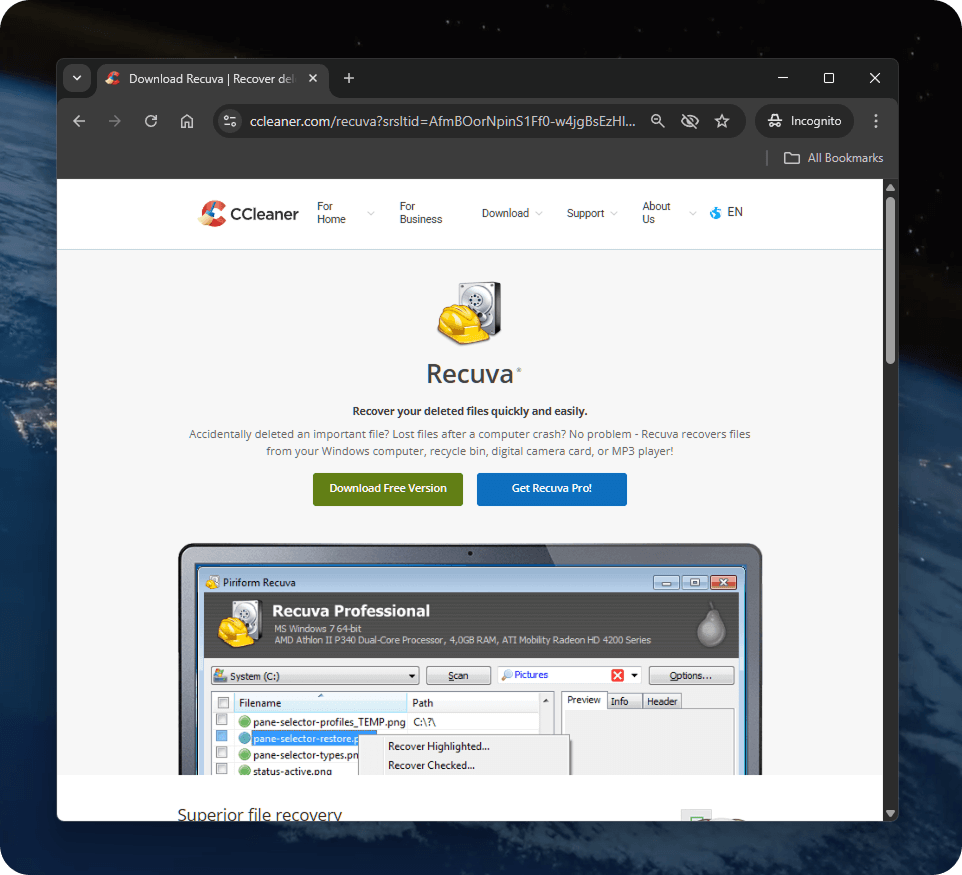This screenshot has width=962, height=875.
Task: Open the Chrome three-dot menu
Action: [x=875, y=121]
